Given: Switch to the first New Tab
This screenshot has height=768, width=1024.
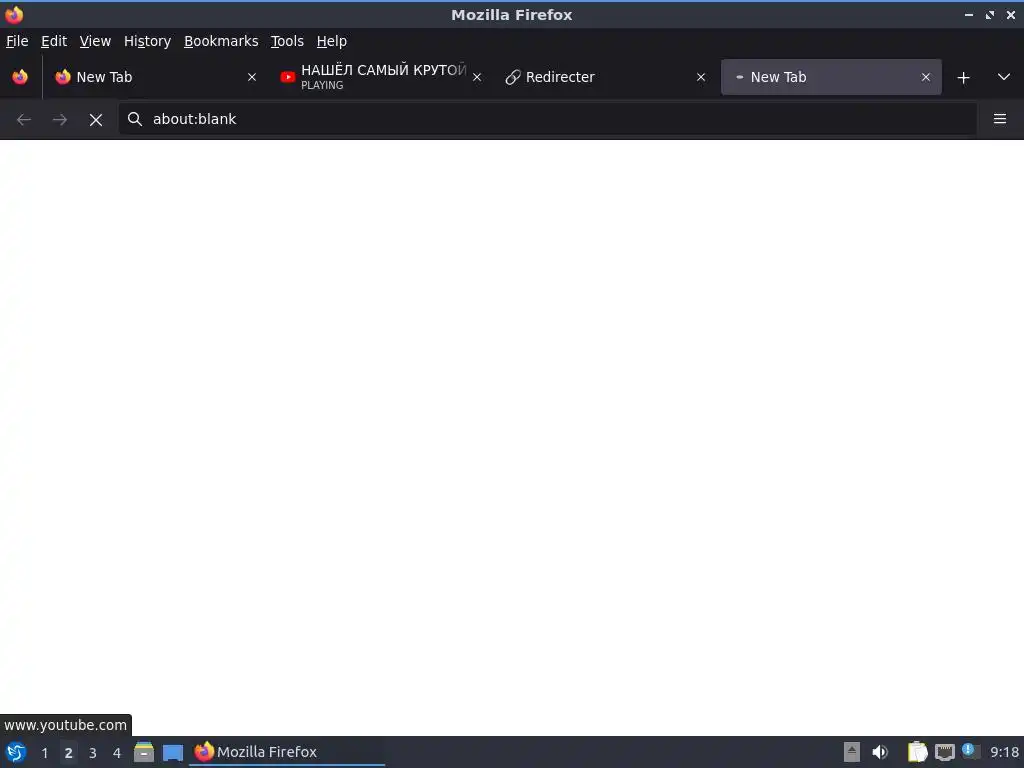Looking at the screenshot, I should pos(157,77).
